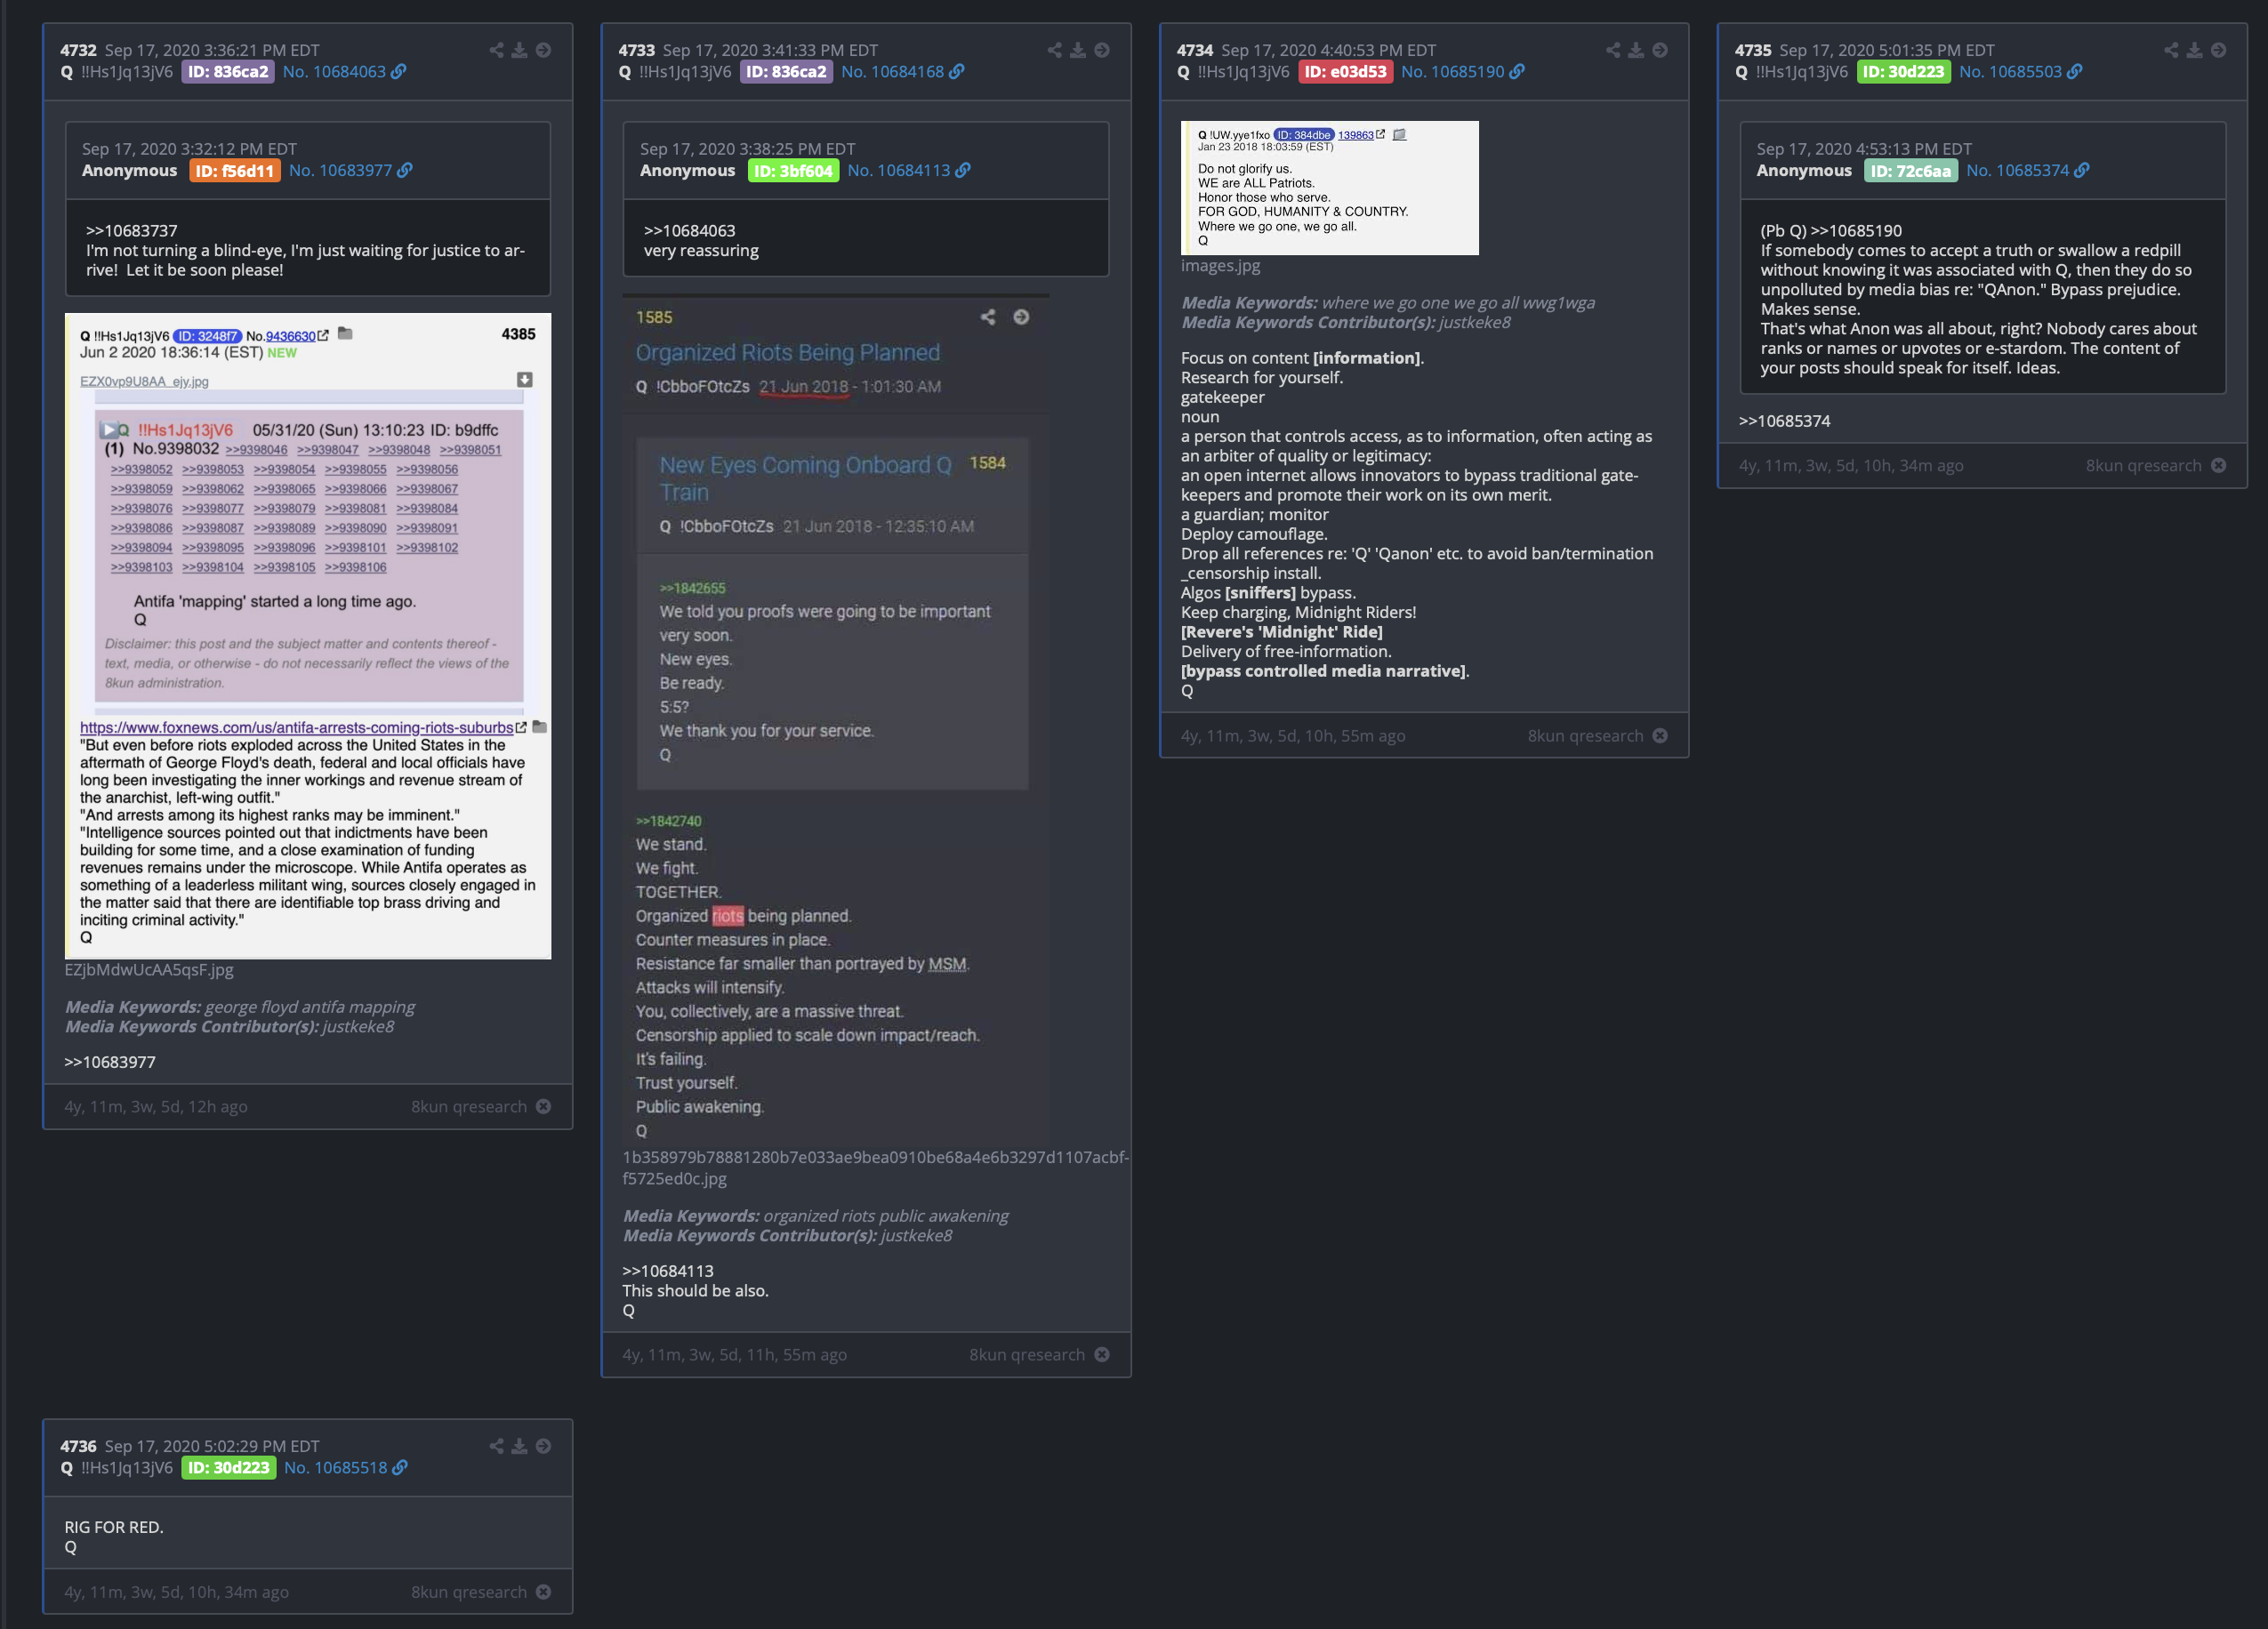This screenshot has height=1629, width=2268.
Task: Open post link No. 10684168
Action: 892,72
